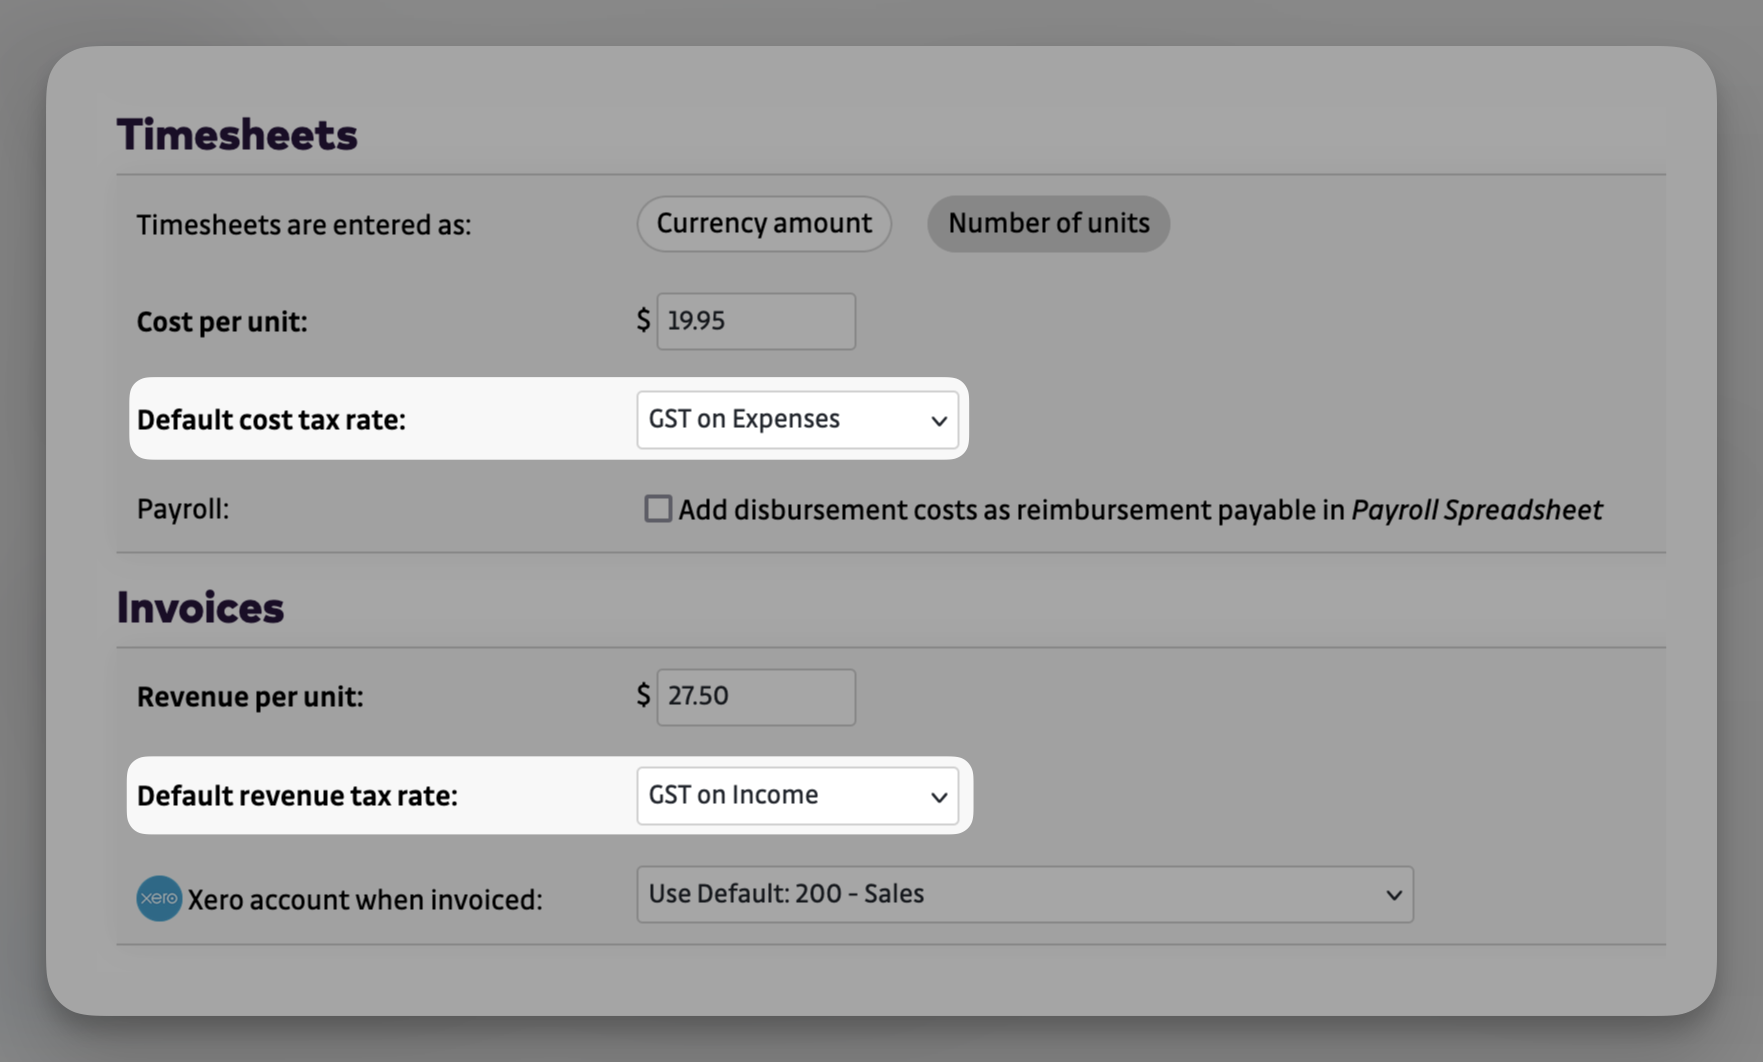Click the "Default cost tax rate" label
This screenshot has width=1763, height=1062.
coord(271,419)
